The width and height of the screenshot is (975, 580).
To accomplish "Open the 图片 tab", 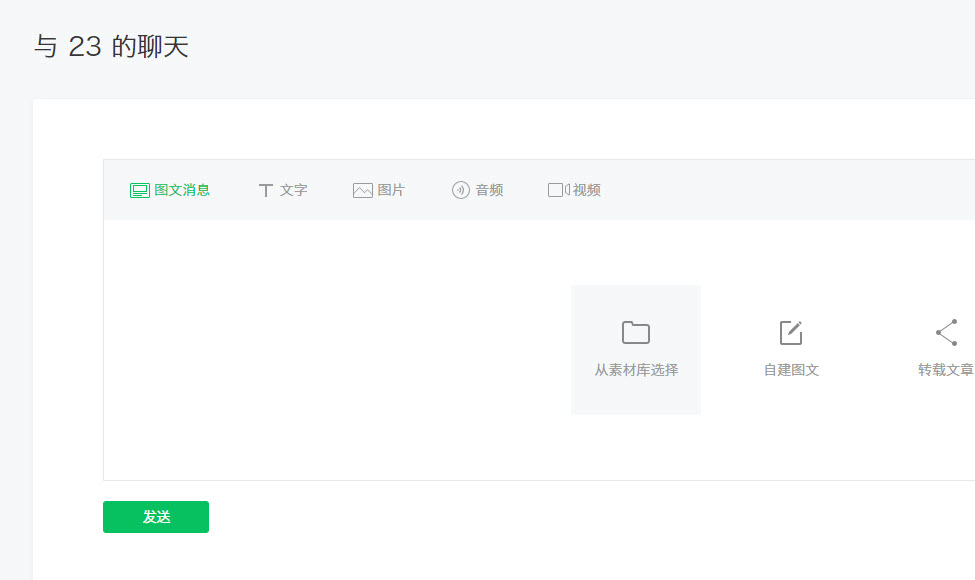I will click(379, 189).
